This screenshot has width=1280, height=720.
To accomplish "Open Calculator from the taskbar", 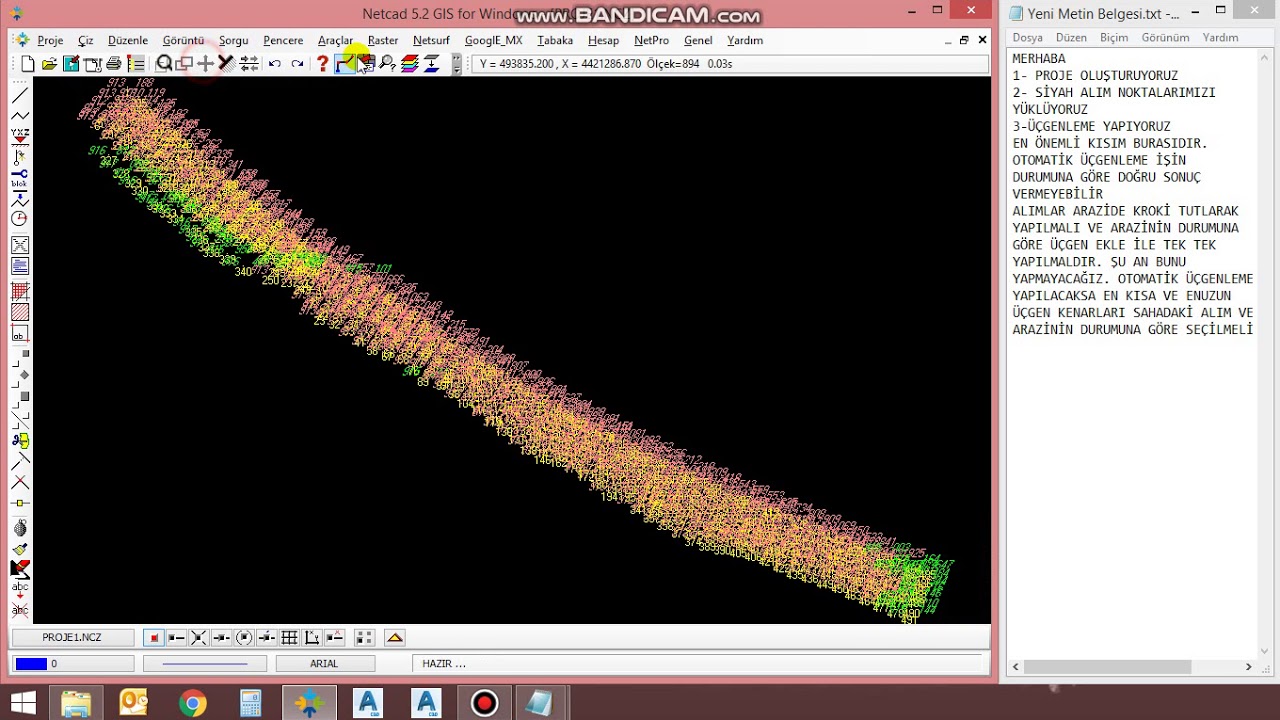I will [x=250, y=703].
